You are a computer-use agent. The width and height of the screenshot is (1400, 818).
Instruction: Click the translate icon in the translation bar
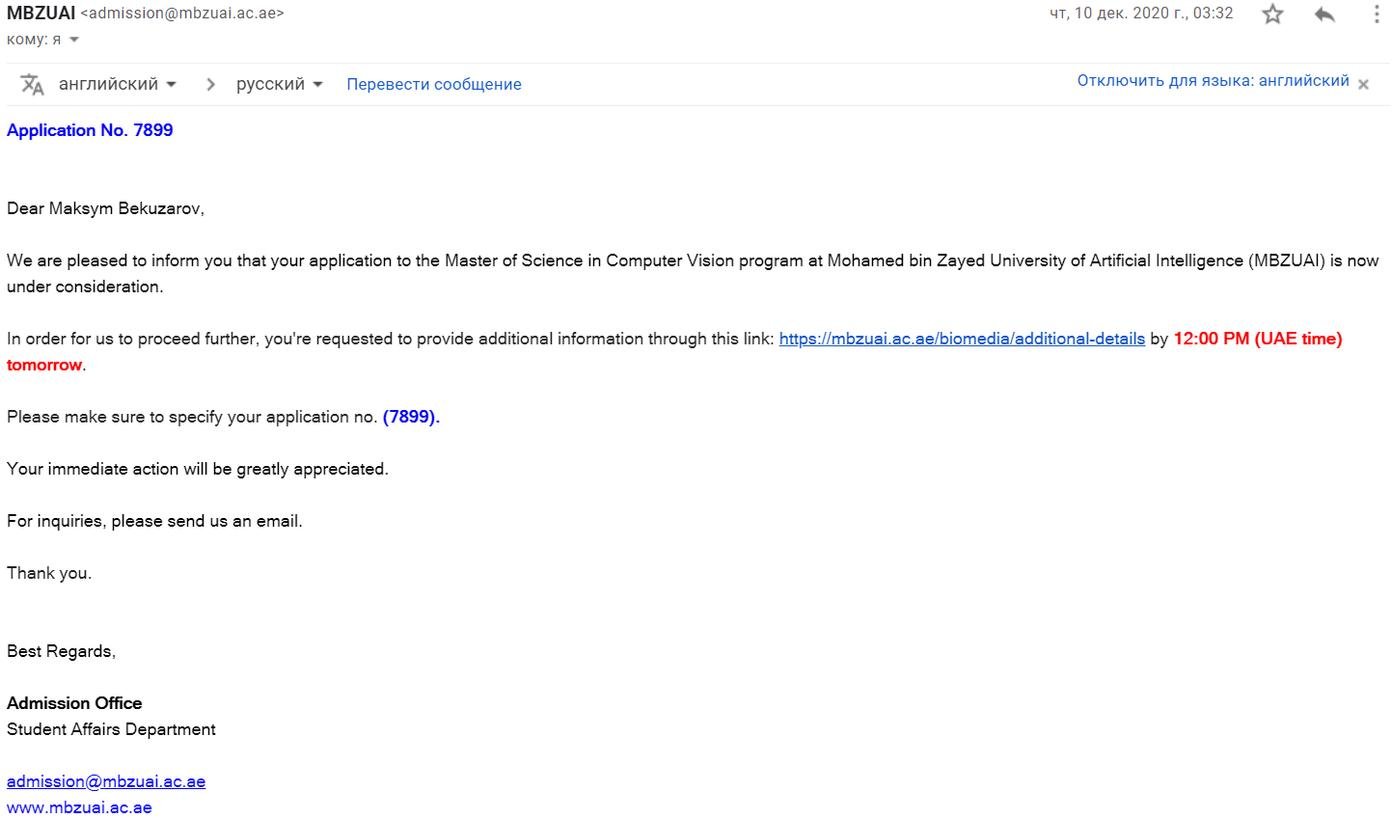(32, 84)
